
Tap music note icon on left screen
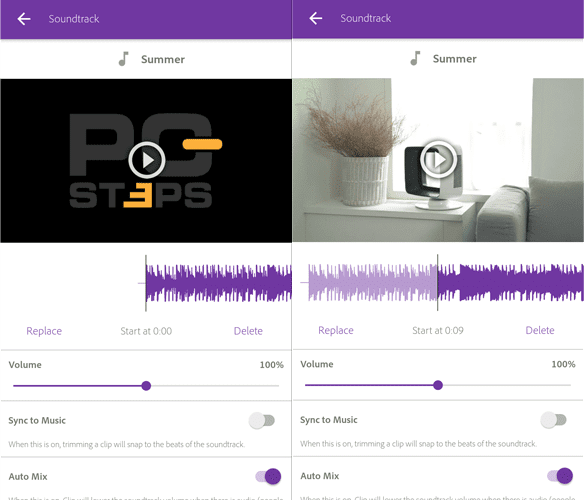click(x=124, y=59)
